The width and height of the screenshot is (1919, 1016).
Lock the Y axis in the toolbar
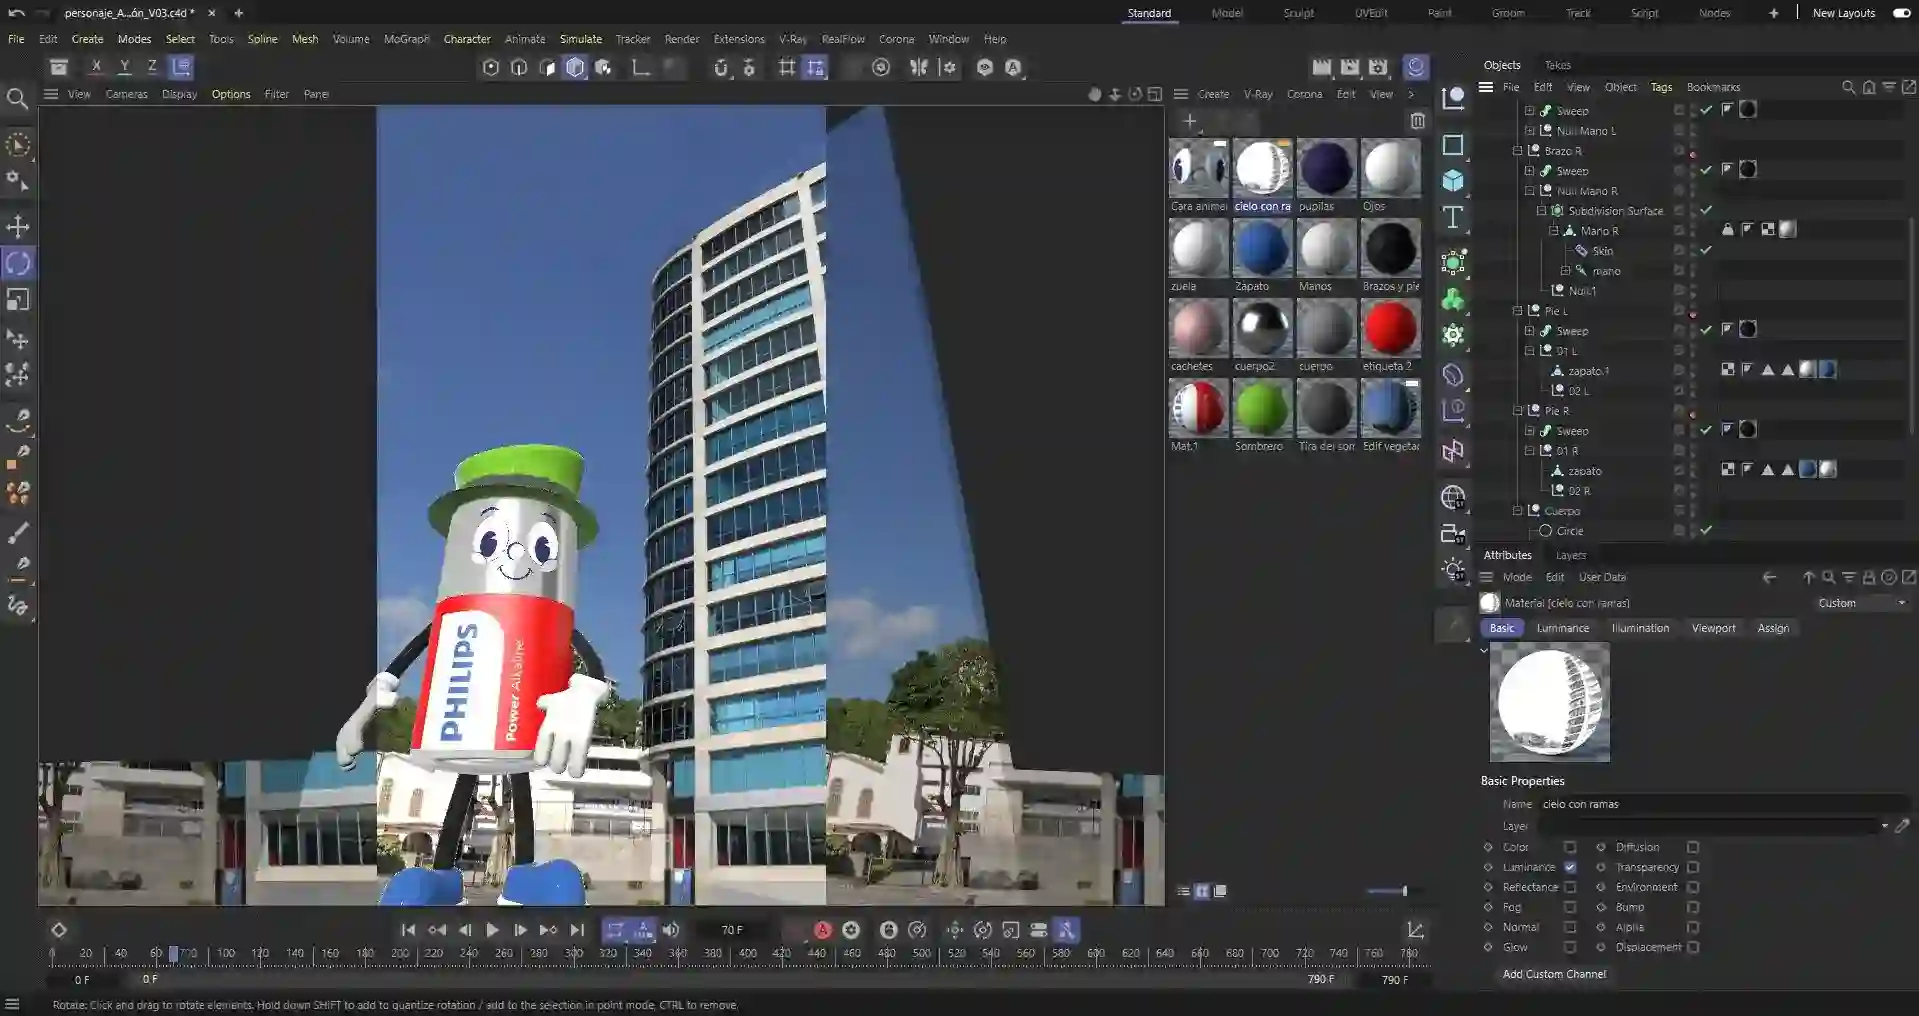click(x=124, y=67)
